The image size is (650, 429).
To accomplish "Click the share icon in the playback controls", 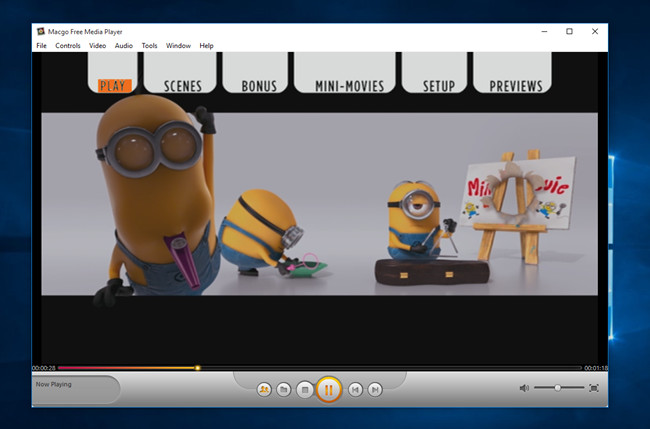I will (x=264, y=390).
